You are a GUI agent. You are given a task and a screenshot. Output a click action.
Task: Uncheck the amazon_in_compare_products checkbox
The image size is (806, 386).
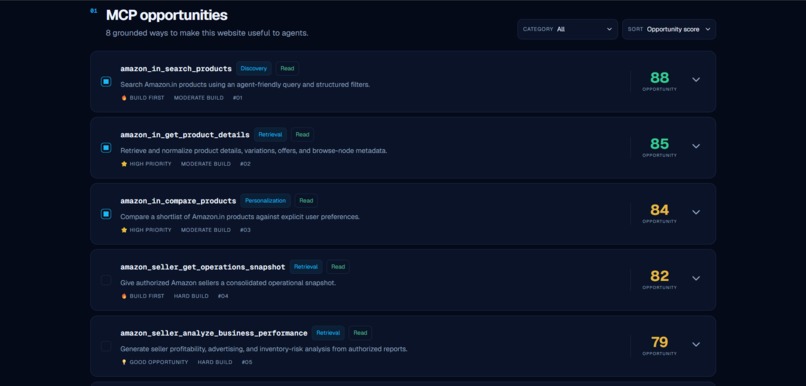(106, 214)
